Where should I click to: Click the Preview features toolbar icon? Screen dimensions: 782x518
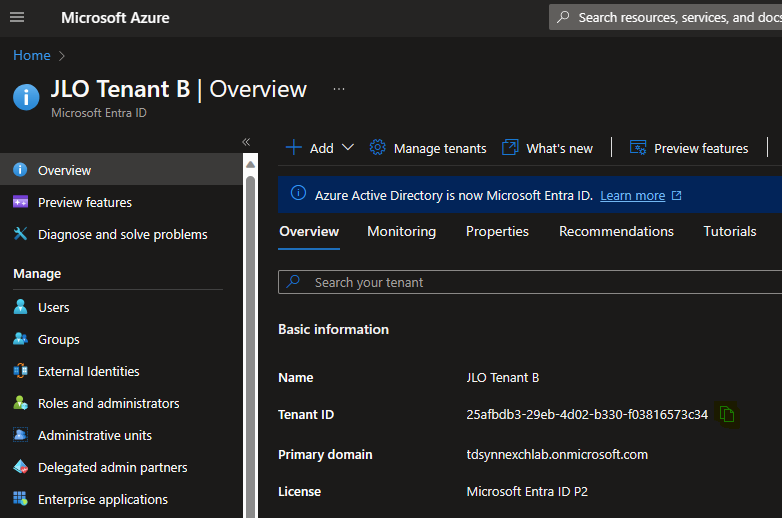coord(638,148)
